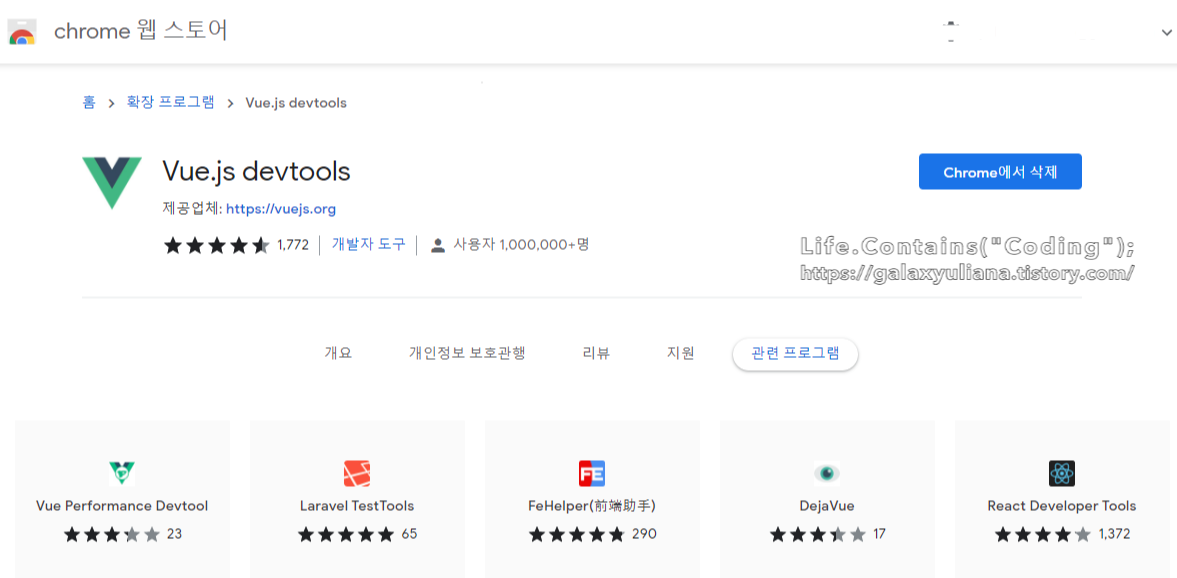Click the Chrome에서 삭제 button
The width and height of the screenshot is (1177, 578).
point(1000,172)
